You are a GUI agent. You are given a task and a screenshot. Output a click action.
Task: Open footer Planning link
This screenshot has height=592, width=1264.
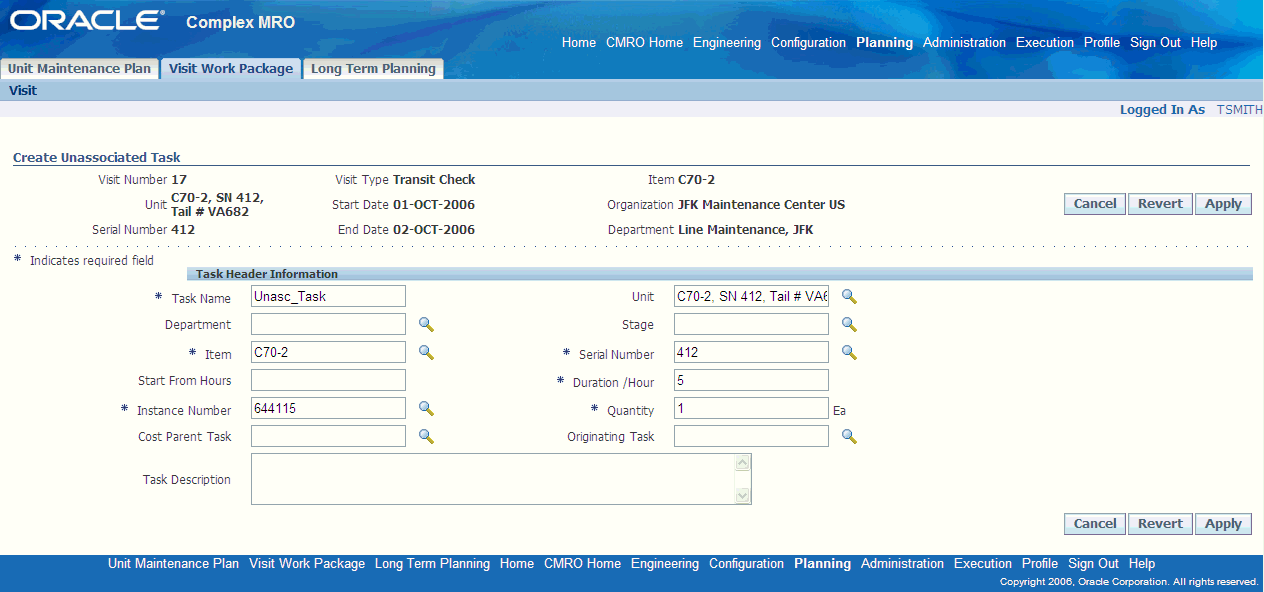point(822,563)
